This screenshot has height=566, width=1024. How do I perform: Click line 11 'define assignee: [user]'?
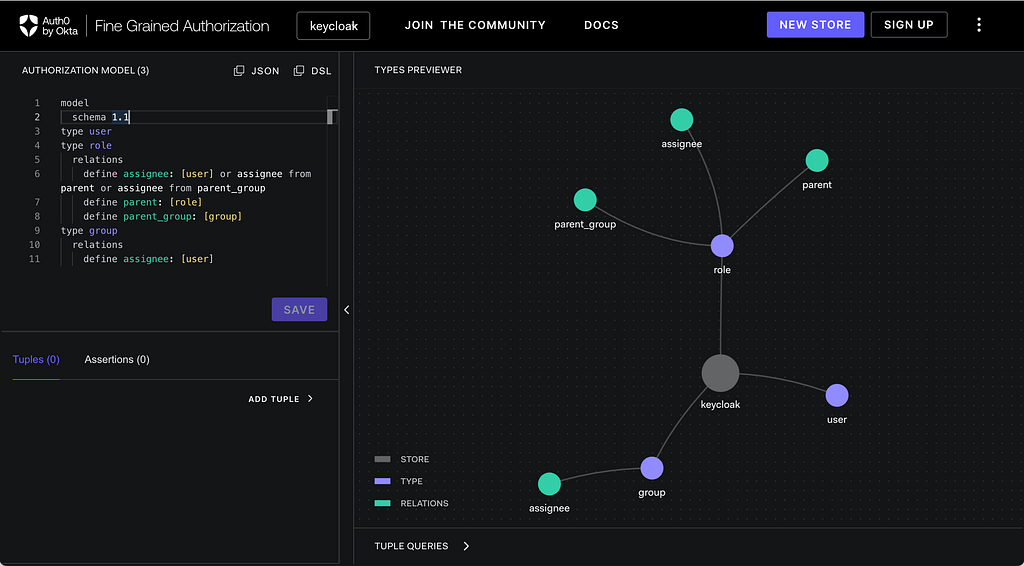click(148, 259)
